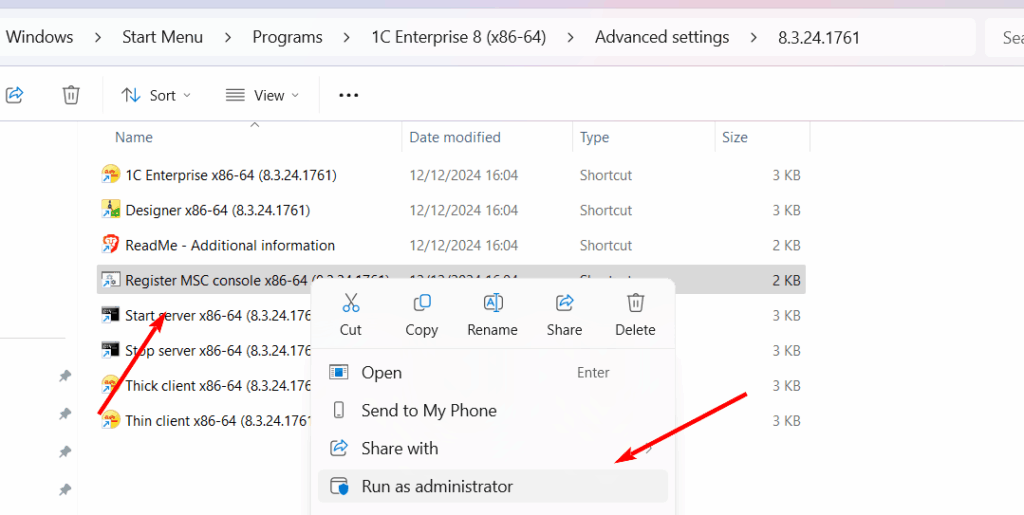Sort by Size column header

coord(735,137)
